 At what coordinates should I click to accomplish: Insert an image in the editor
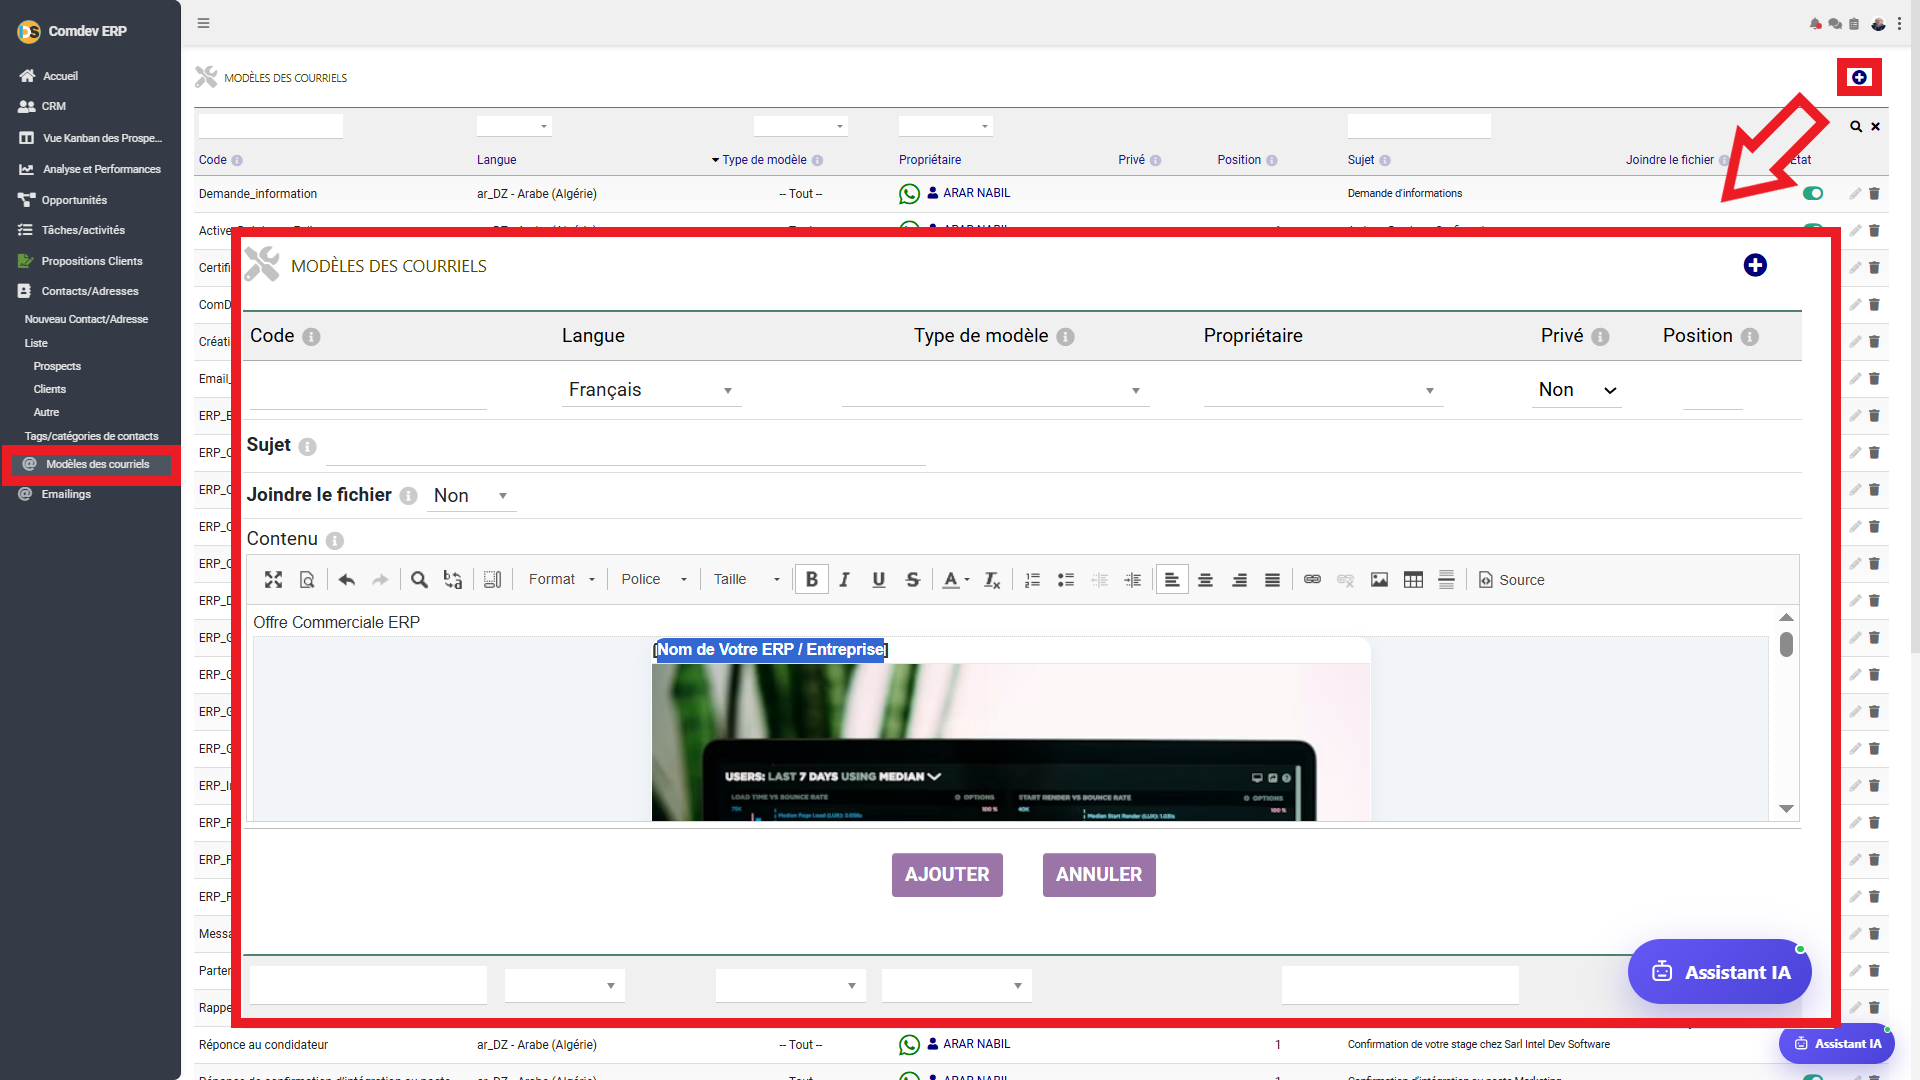point(1380,580)
